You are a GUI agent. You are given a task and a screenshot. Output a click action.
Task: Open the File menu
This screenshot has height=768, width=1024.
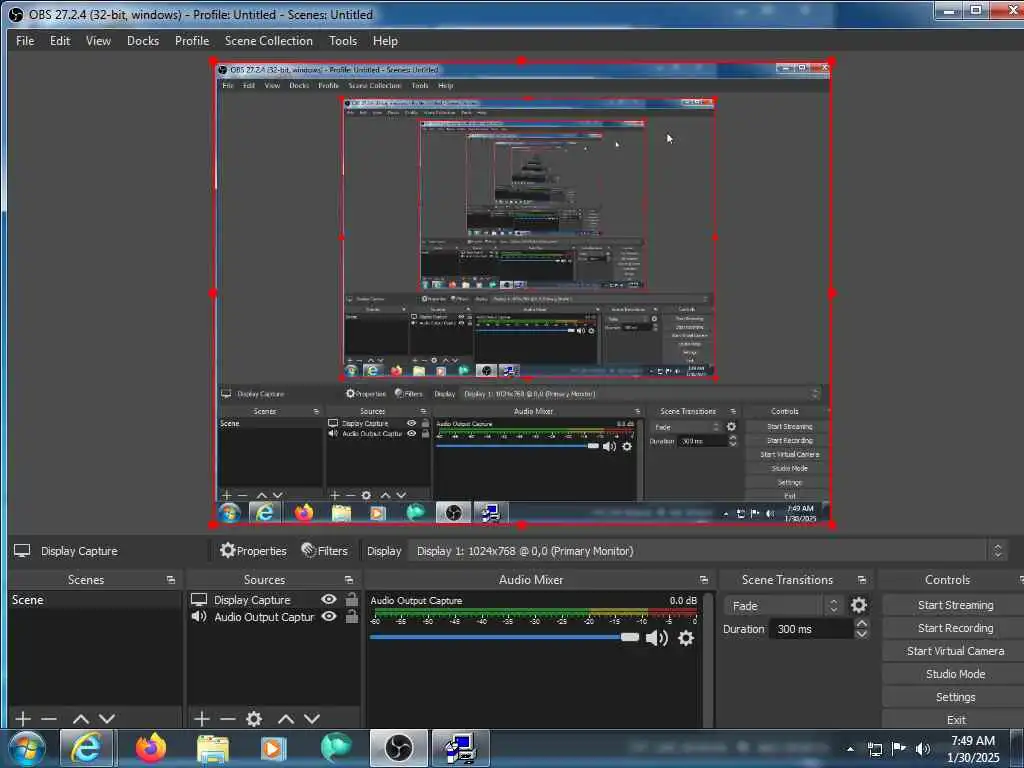[25, 40]
